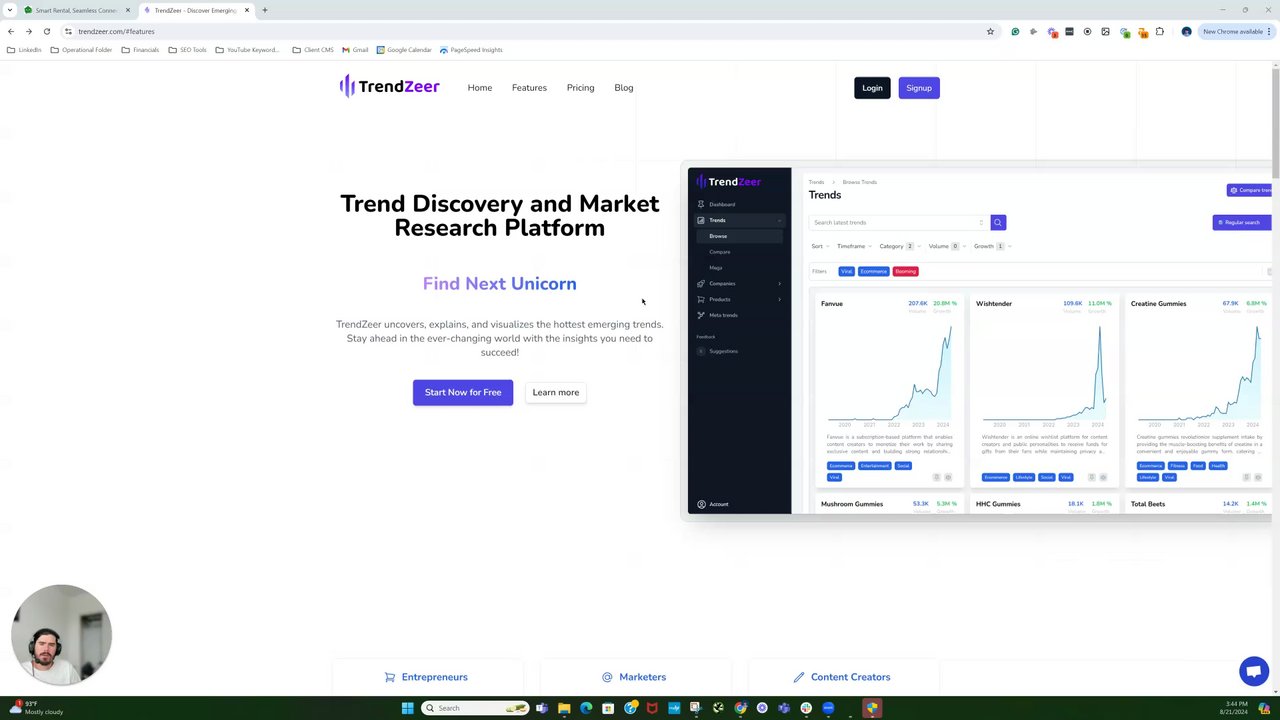This screenshot has height=720, width=1280.
Task: Open McAfee from the taskbar
Action: 652,708
